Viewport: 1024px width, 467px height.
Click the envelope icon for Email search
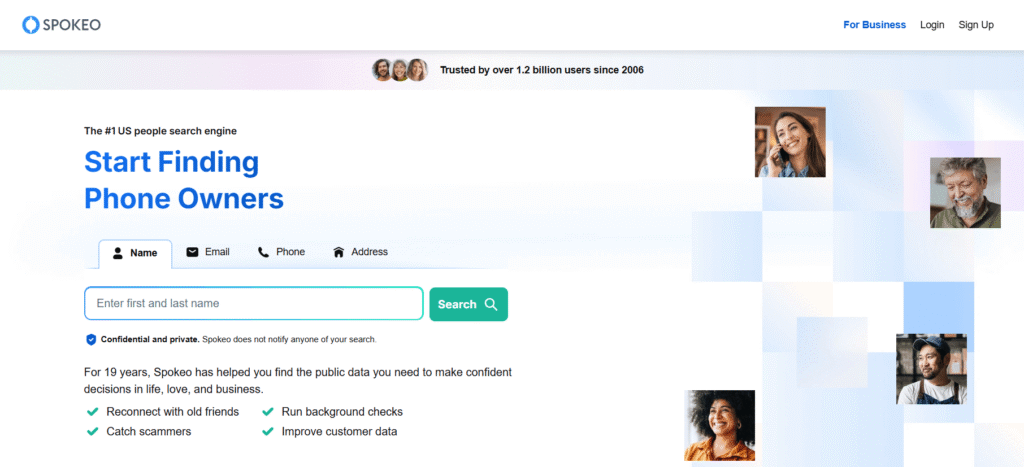(x=192, y=252)
